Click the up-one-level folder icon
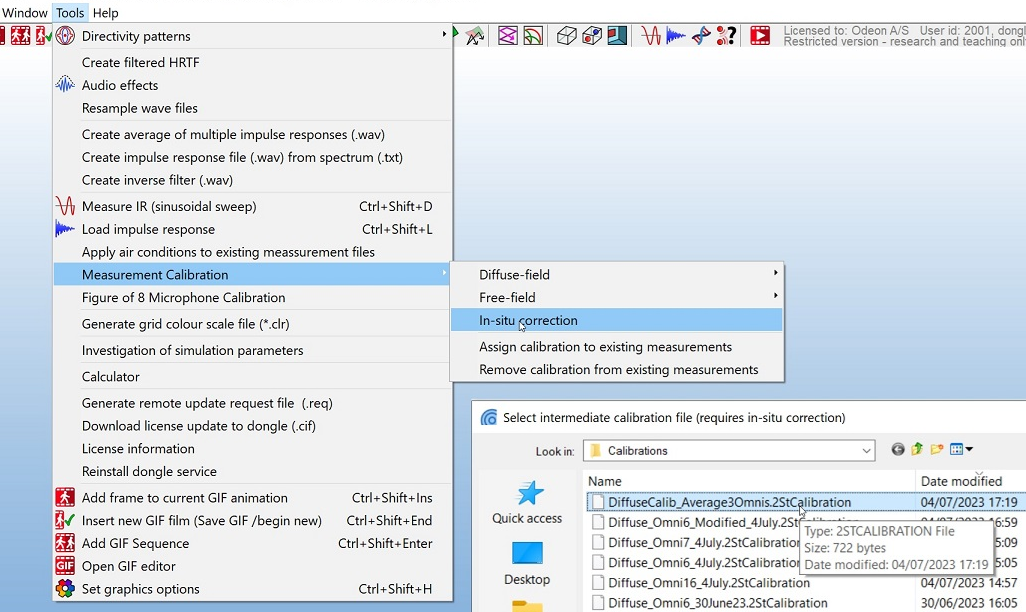The width and height of the screenshot is (1026, 612). pyautogui.click(x=917, y=450)
